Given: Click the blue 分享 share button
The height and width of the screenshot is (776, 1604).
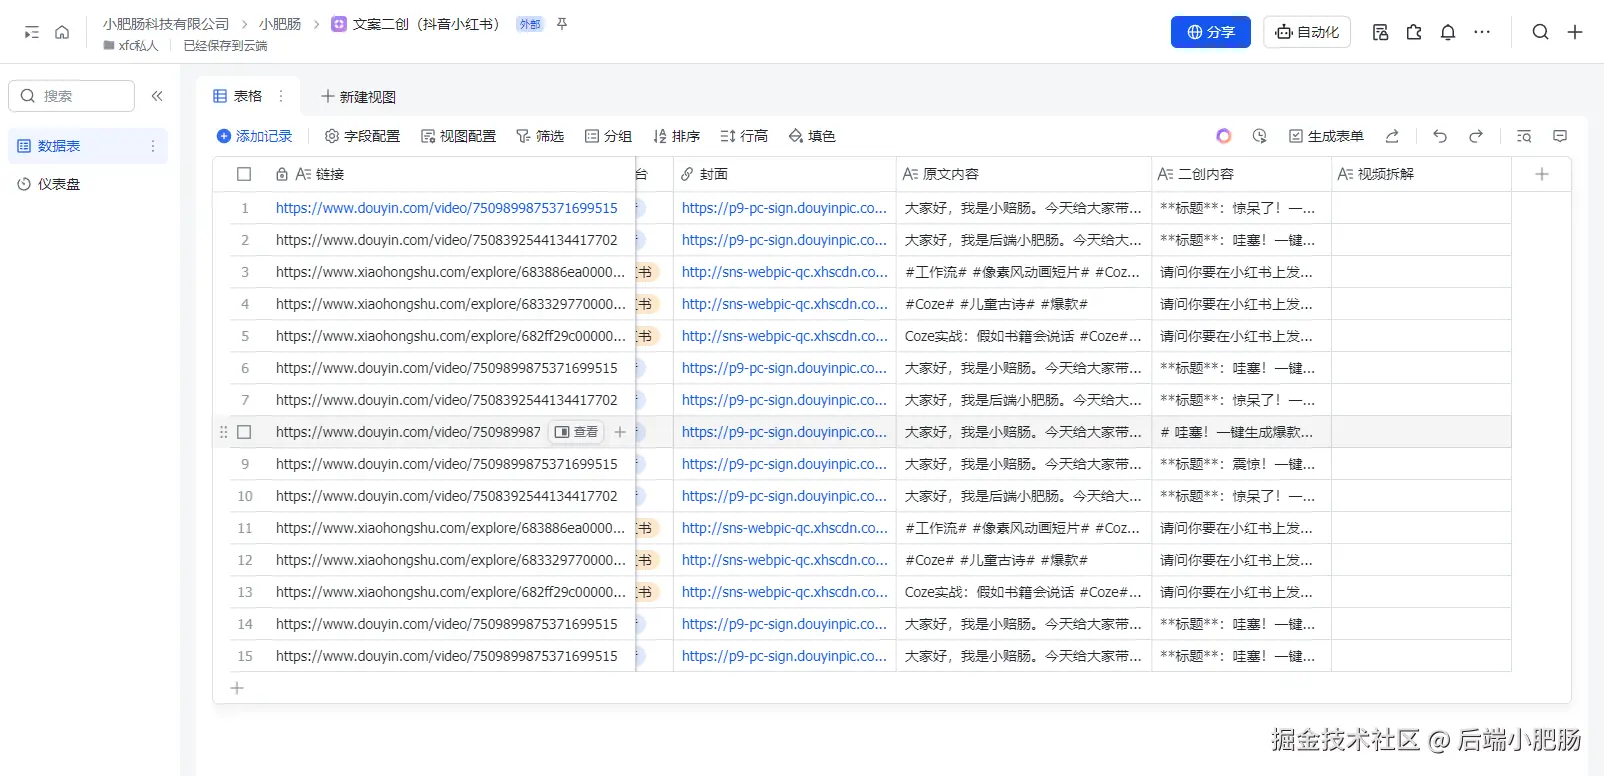Looking at the screenshot, I should [x=1211, y=32].
